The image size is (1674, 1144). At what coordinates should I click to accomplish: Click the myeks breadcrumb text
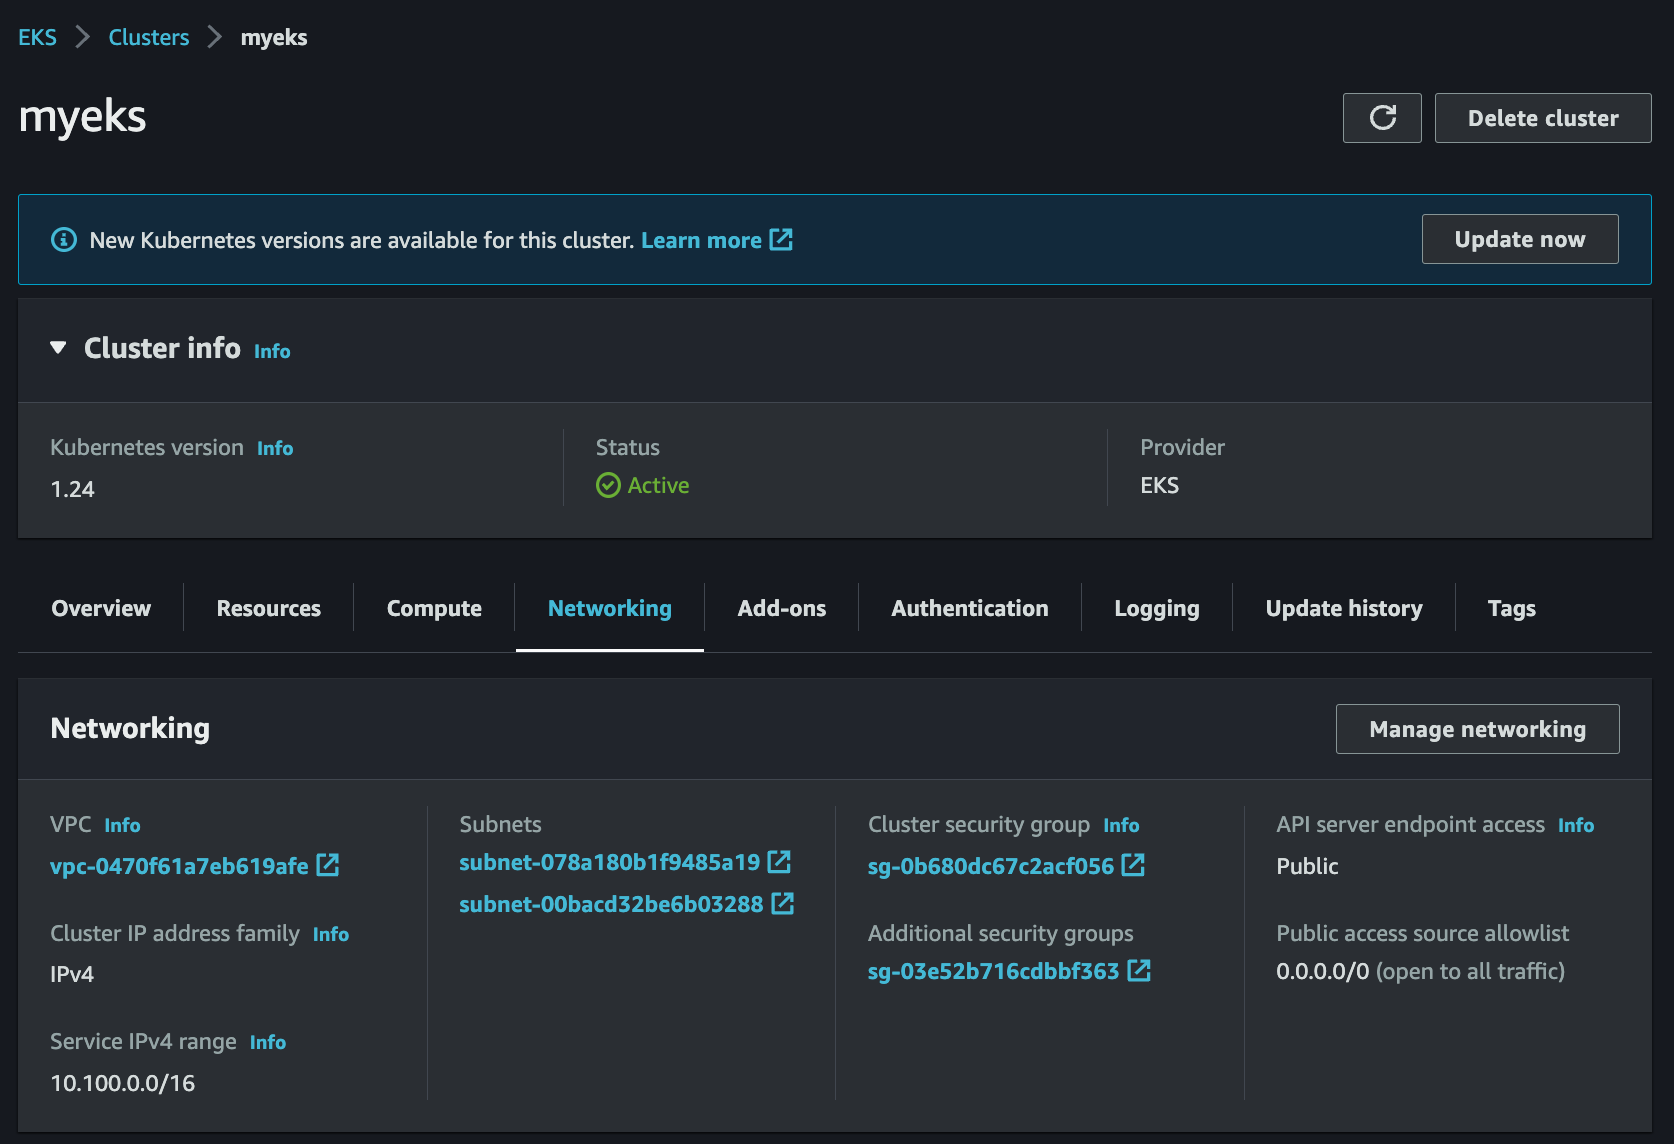(x=274, y=37)
